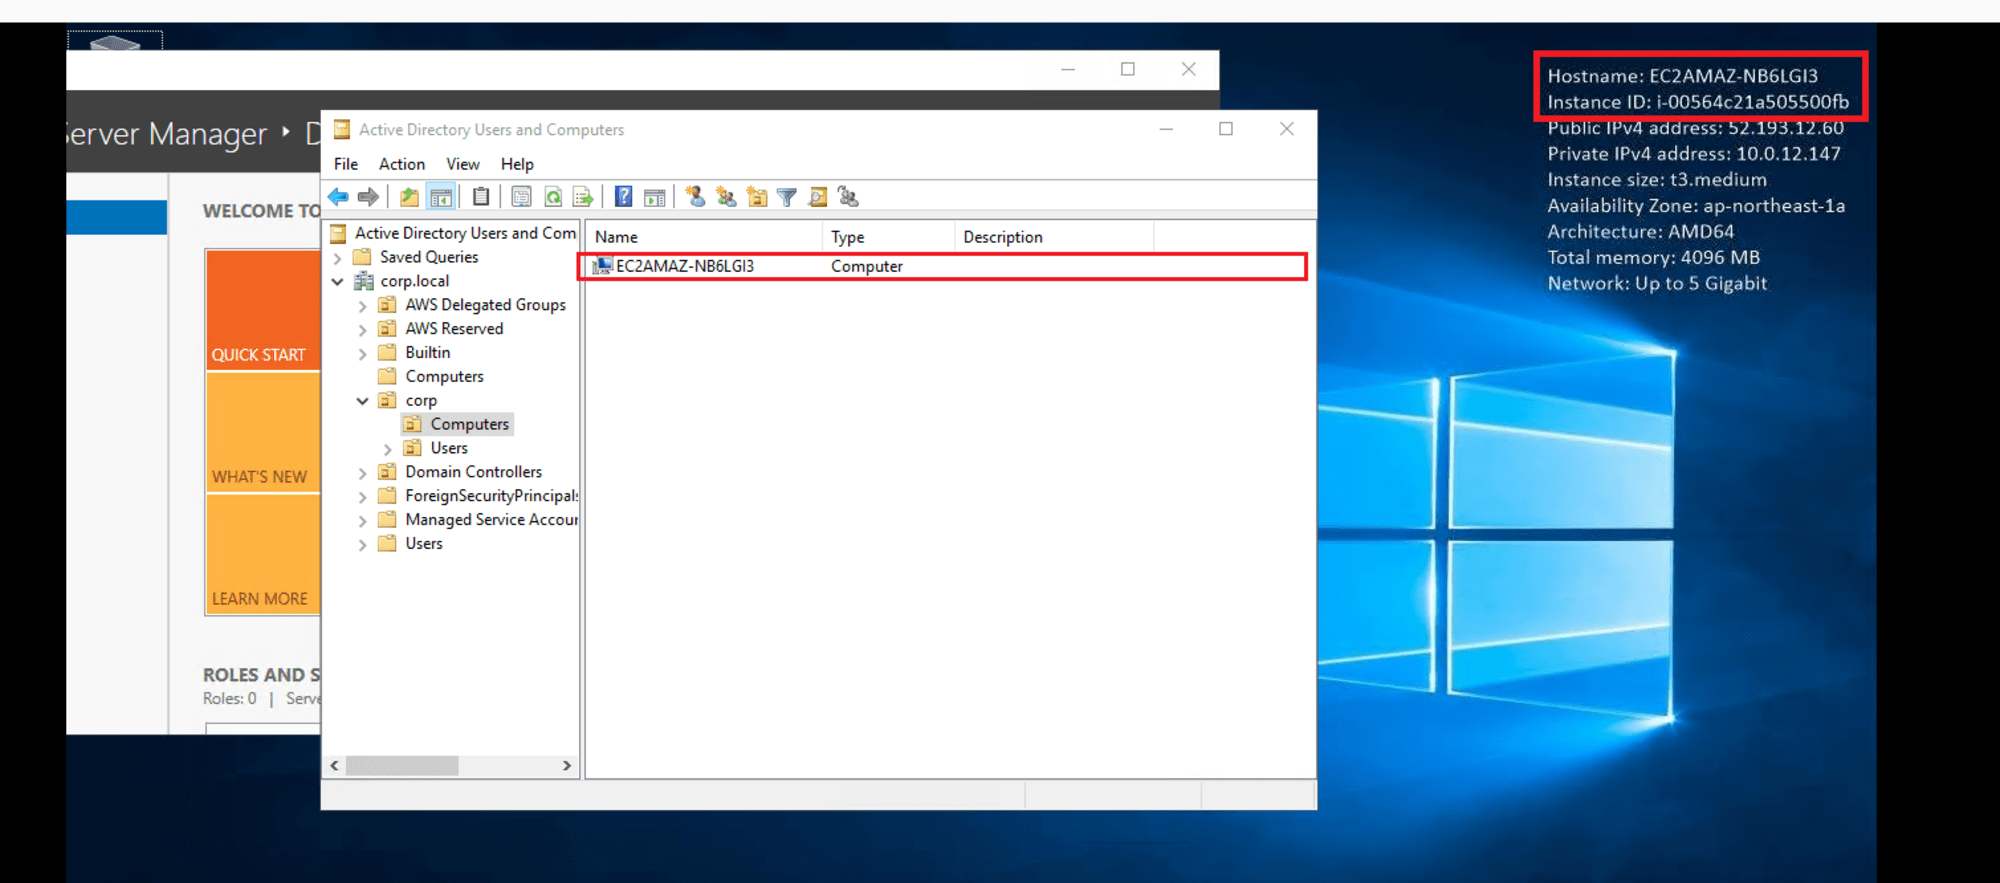Select top-level Computers container under corp.local
This screenshot has width=2000, height=883.
pyautogui.click(x=444, y=377)
